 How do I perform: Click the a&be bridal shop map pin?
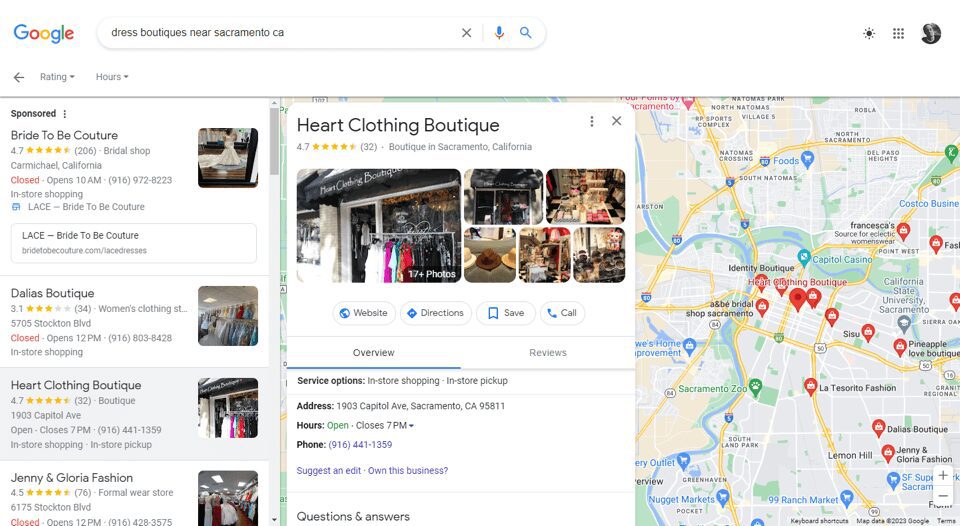pyautogui.click(x=762, y=306)
